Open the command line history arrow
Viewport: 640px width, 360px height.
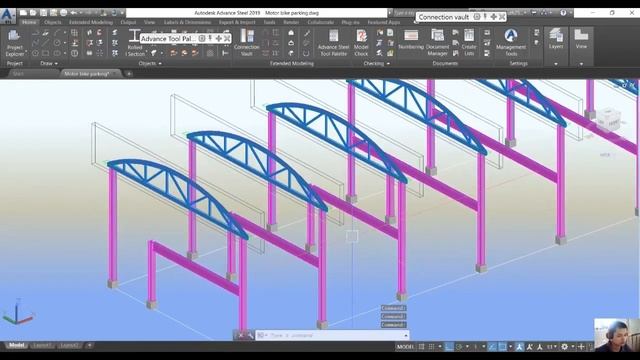(406, 335)
